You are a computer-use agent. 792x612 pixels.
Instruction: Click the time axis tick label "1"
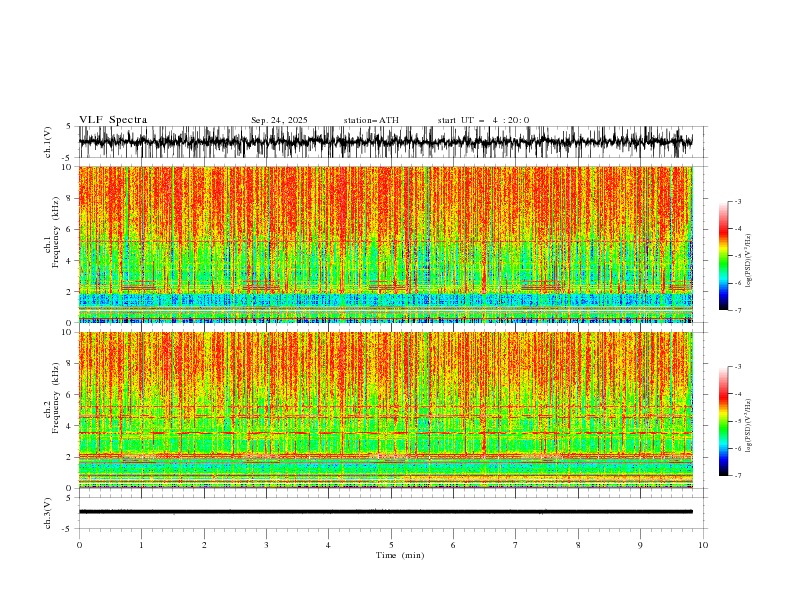coord(141,545)
